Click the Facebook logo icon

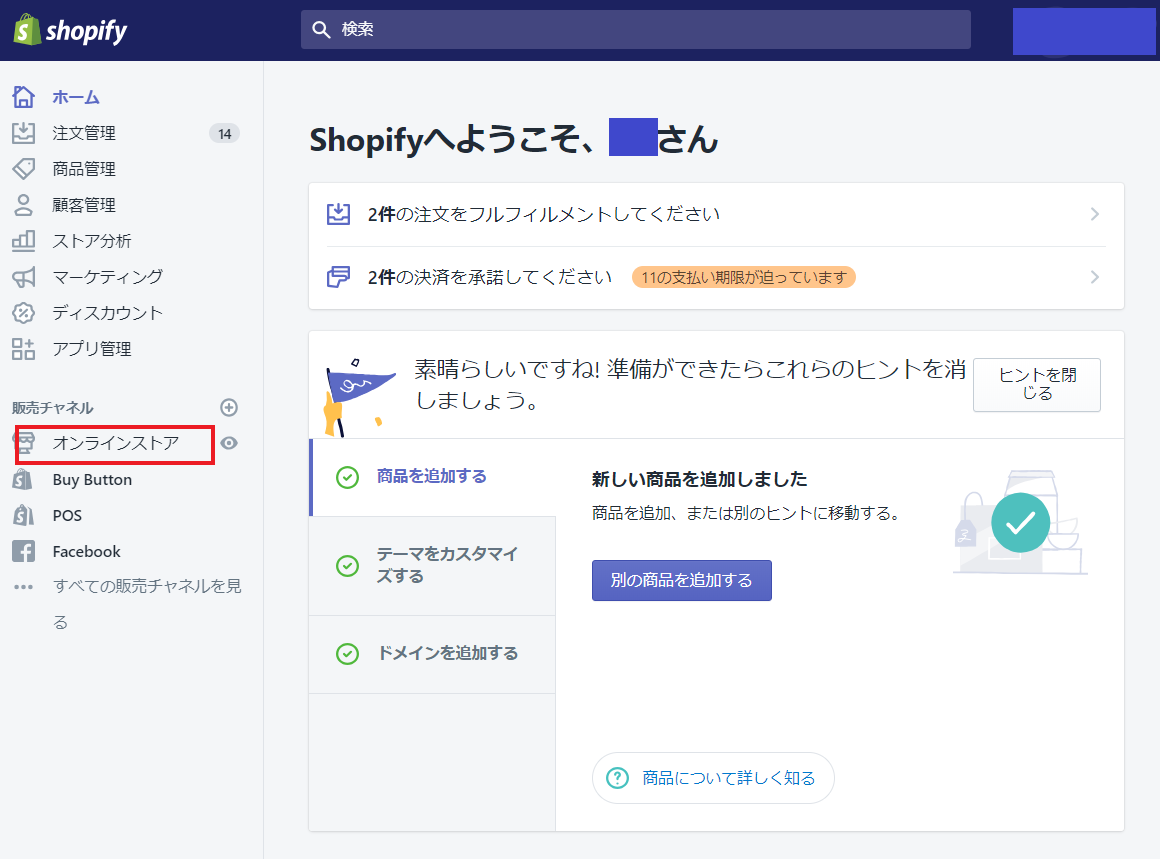coord(24,551)
